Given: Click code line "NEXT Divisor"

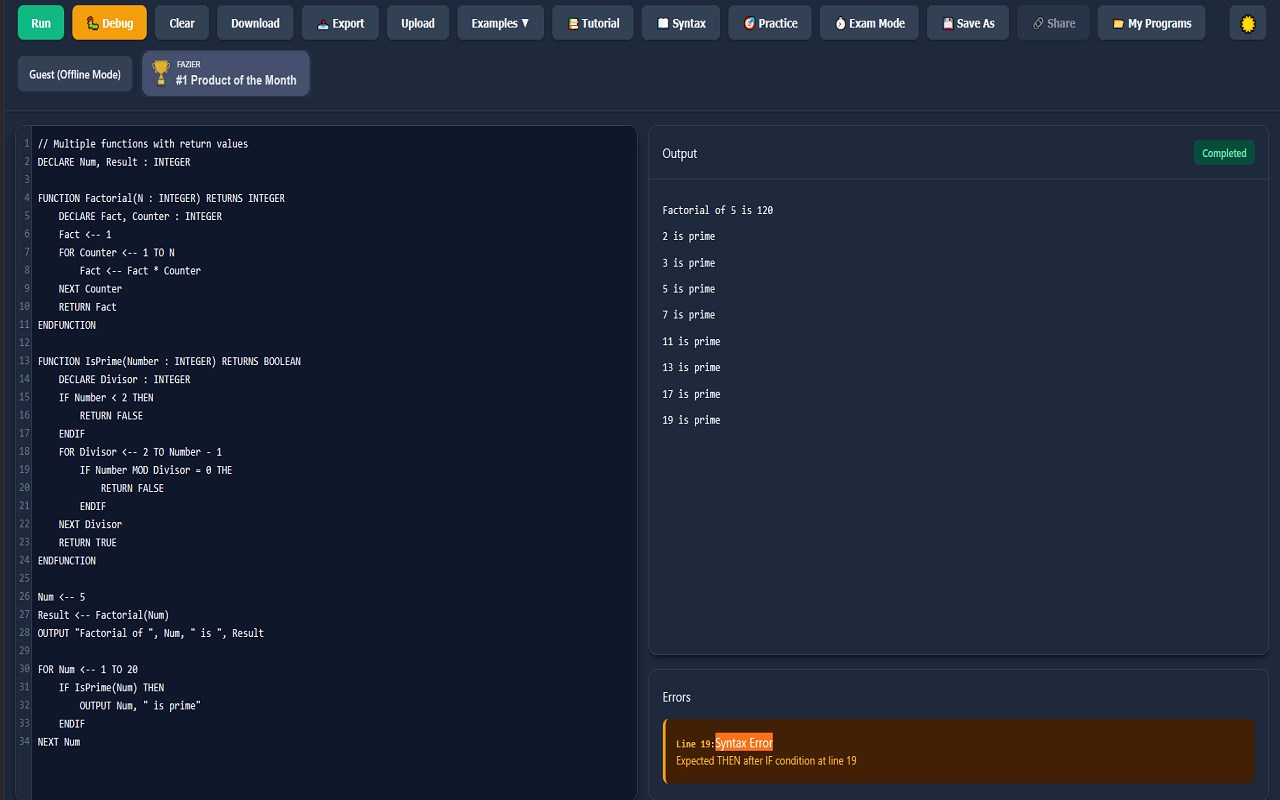Looking at the screenshot, I should tap(90, 524).
